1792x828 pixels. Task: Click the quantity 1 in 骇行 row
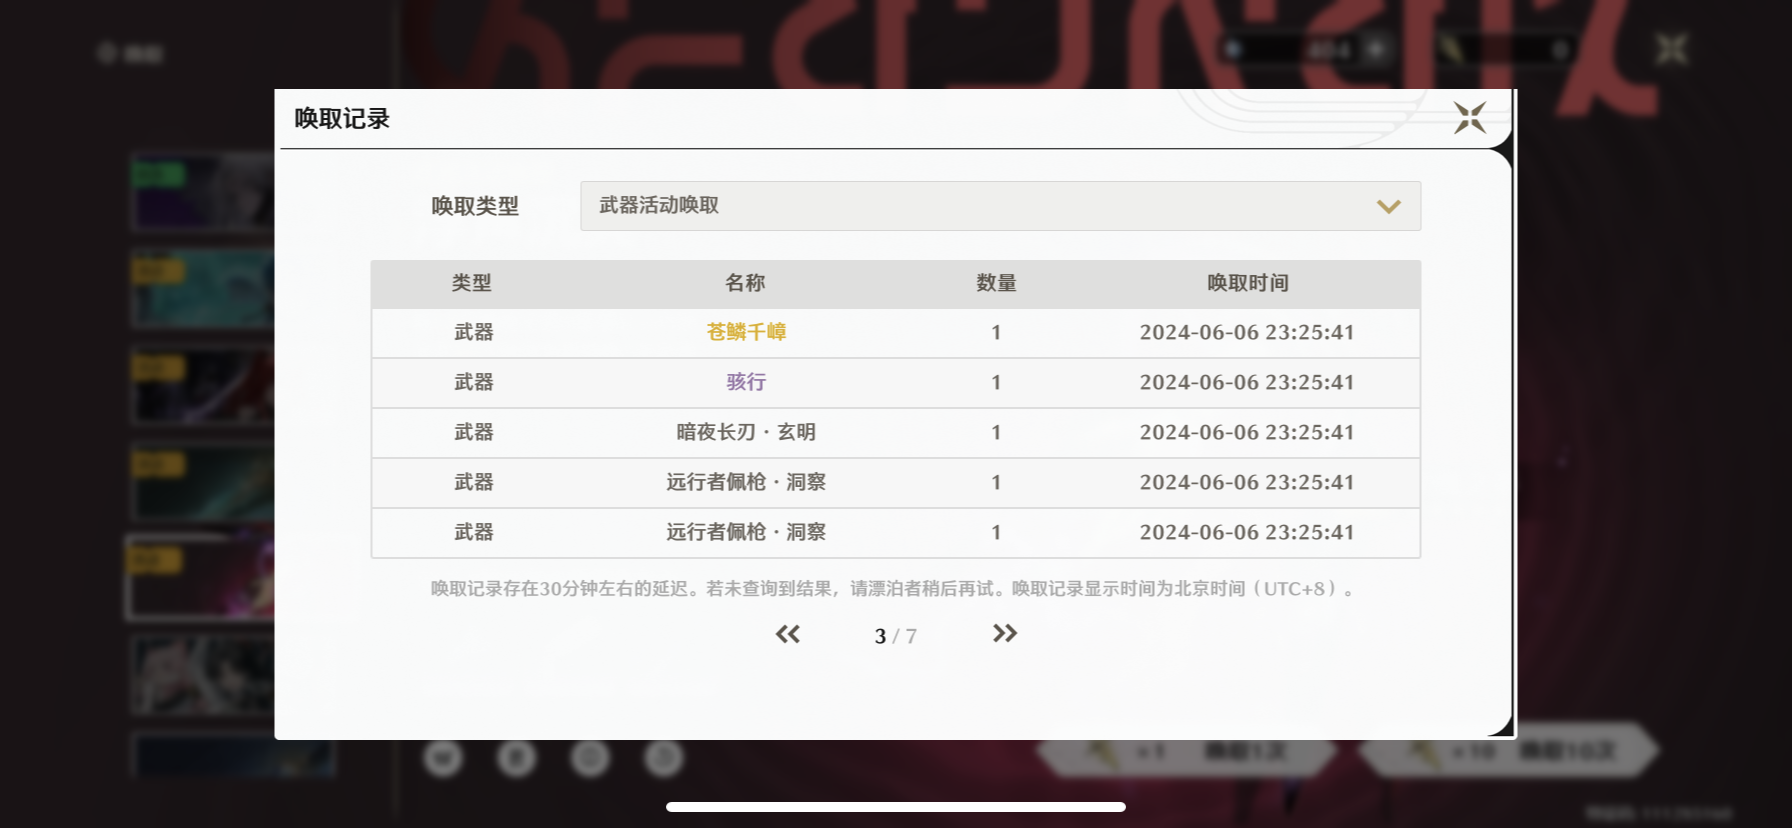click(x=996, y=383)
